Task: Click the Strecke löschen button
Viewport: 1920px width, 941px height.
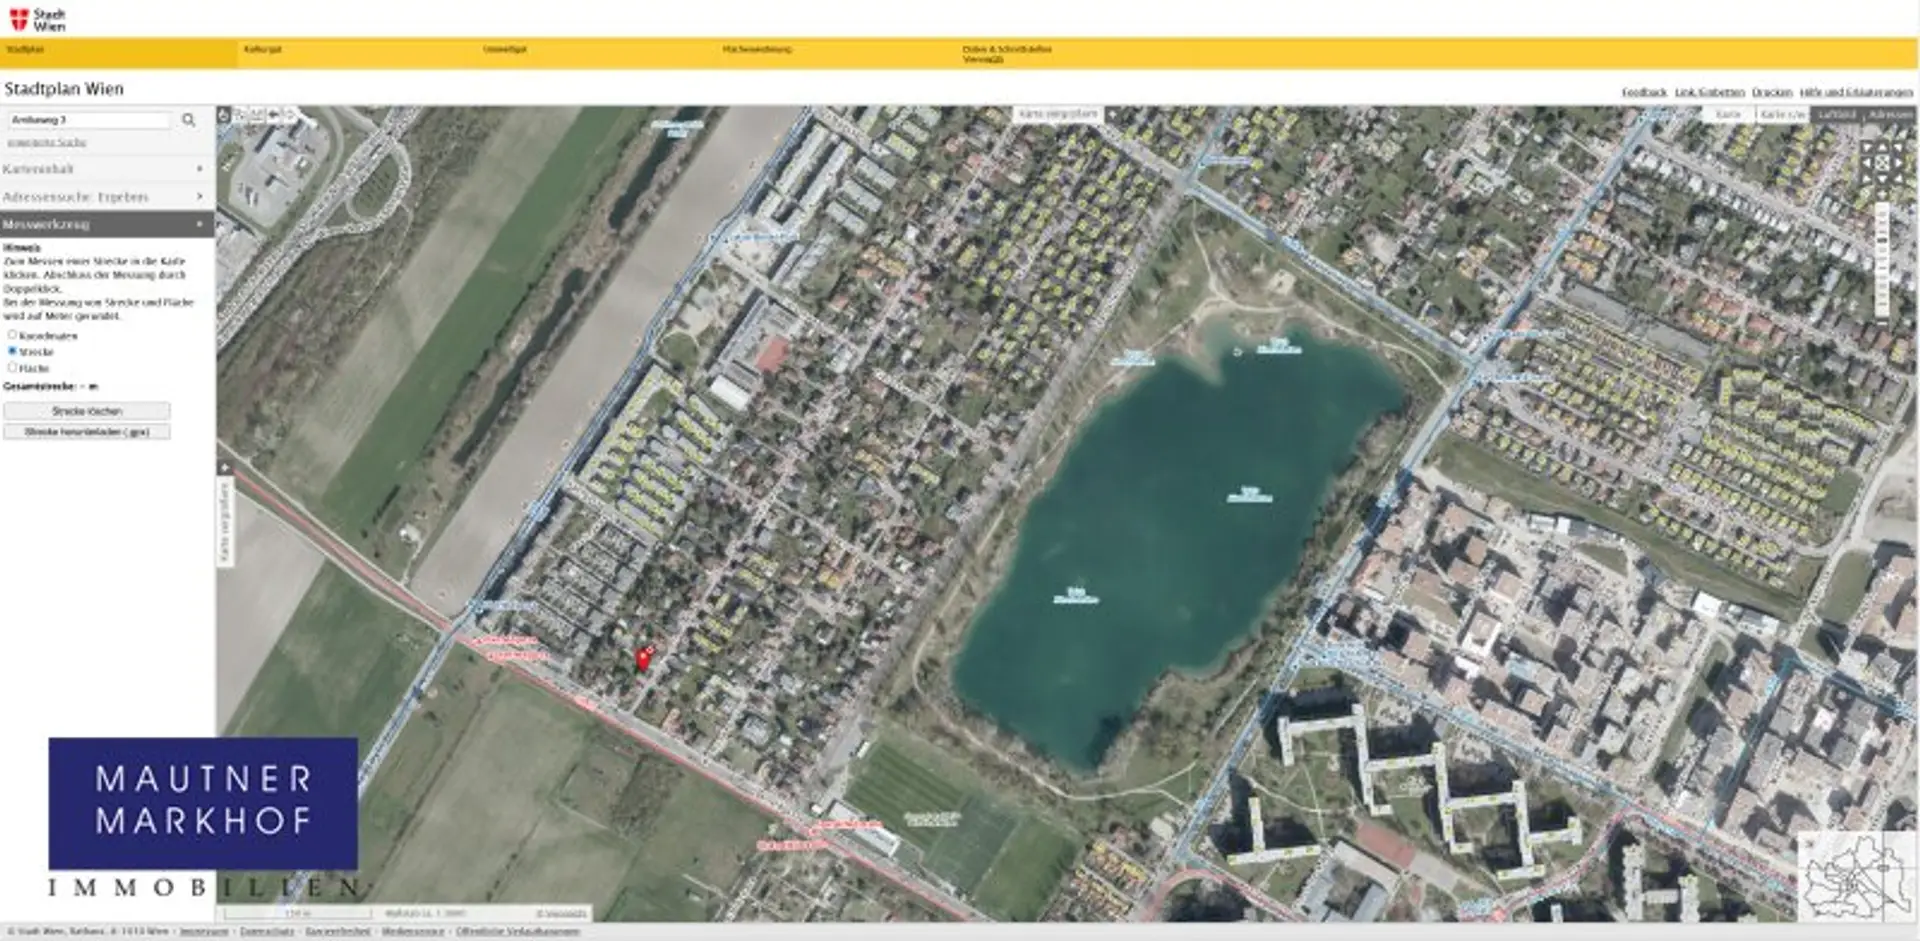Action: point(87,411)
